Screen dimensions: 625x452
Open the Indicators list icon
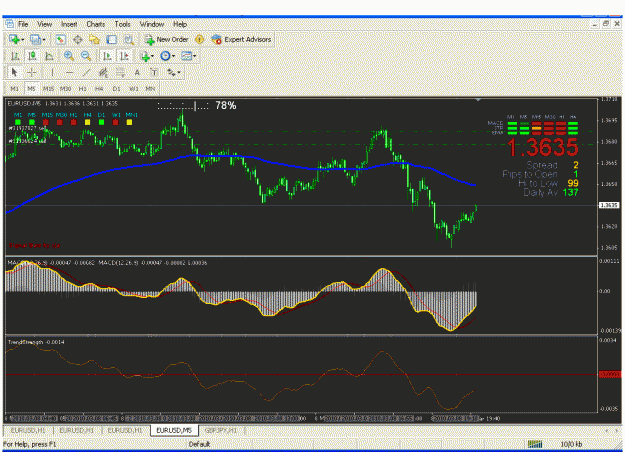pos(145,56)
